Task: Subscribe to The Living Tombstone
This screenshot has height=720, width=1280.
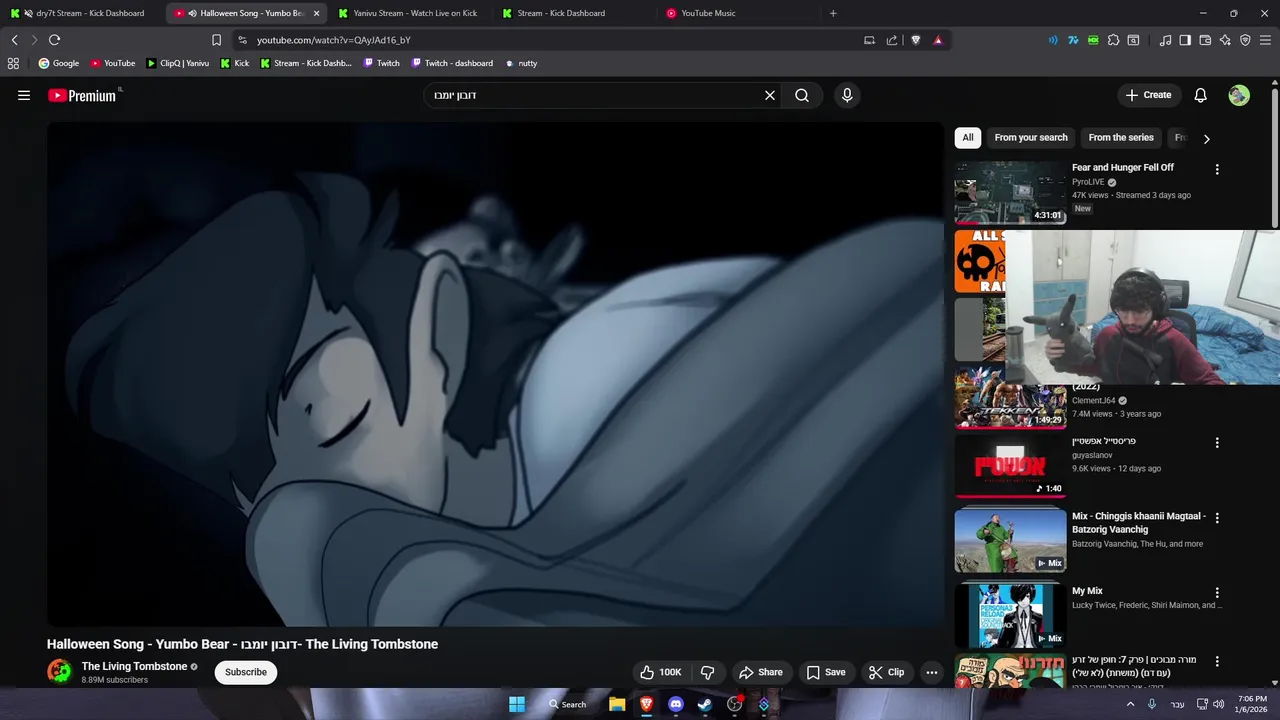Action: click(x=246, y=672)
